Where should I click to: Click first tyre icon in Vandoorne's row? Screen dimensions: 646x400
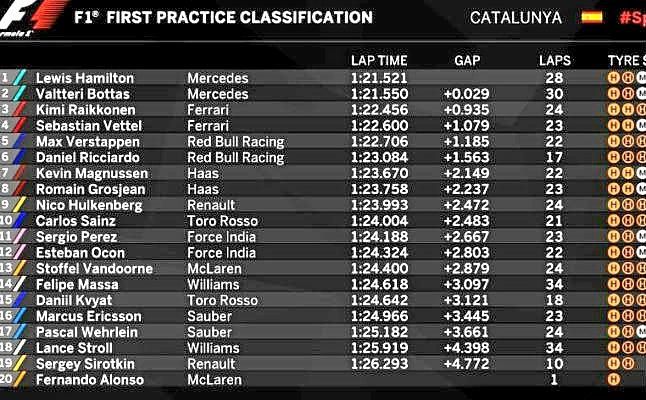tap(614, 268)
